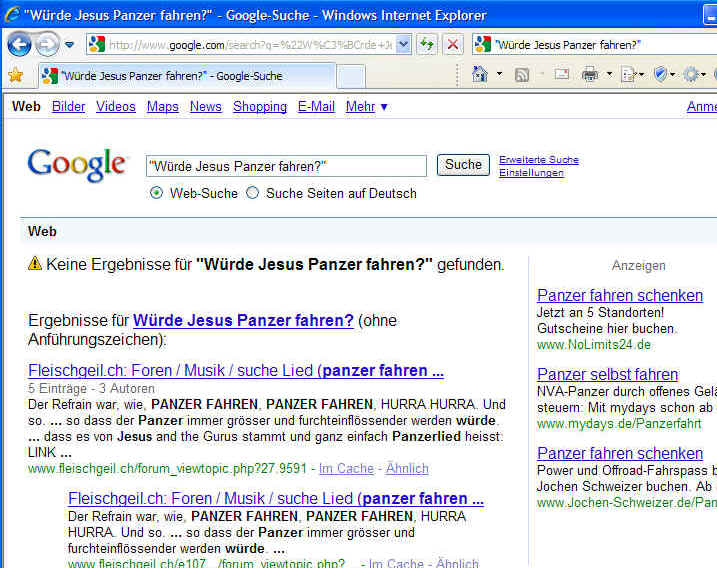The height and width of the screenshot is (568, 717).
Task: Click the Google logo
Action: pos(77,165)
